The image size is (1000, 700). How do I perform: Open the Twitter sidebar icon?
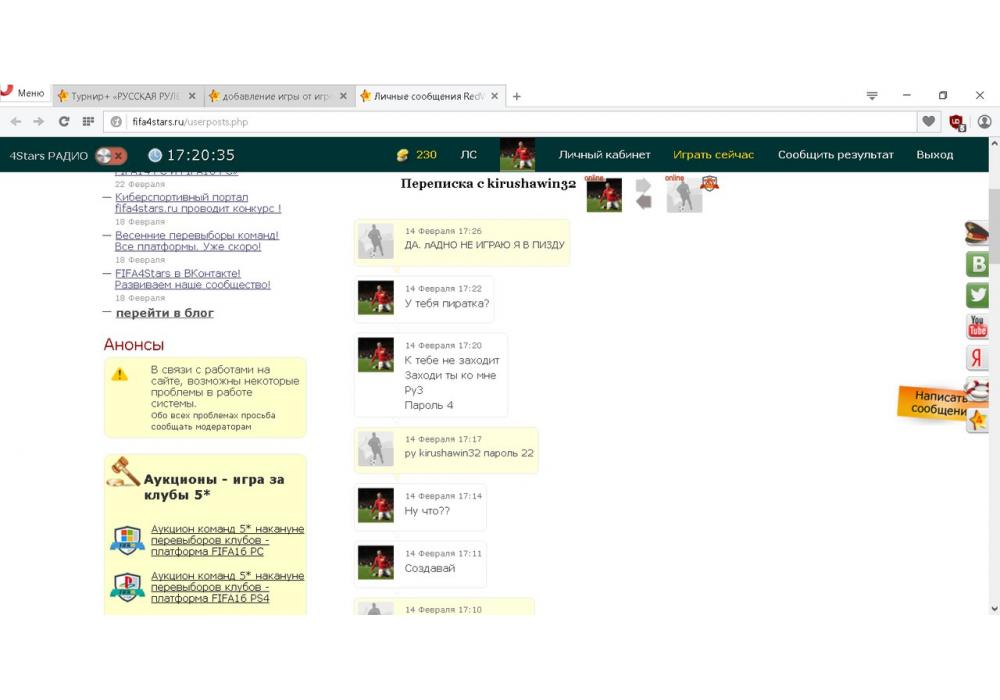click(x=977, y=295)
